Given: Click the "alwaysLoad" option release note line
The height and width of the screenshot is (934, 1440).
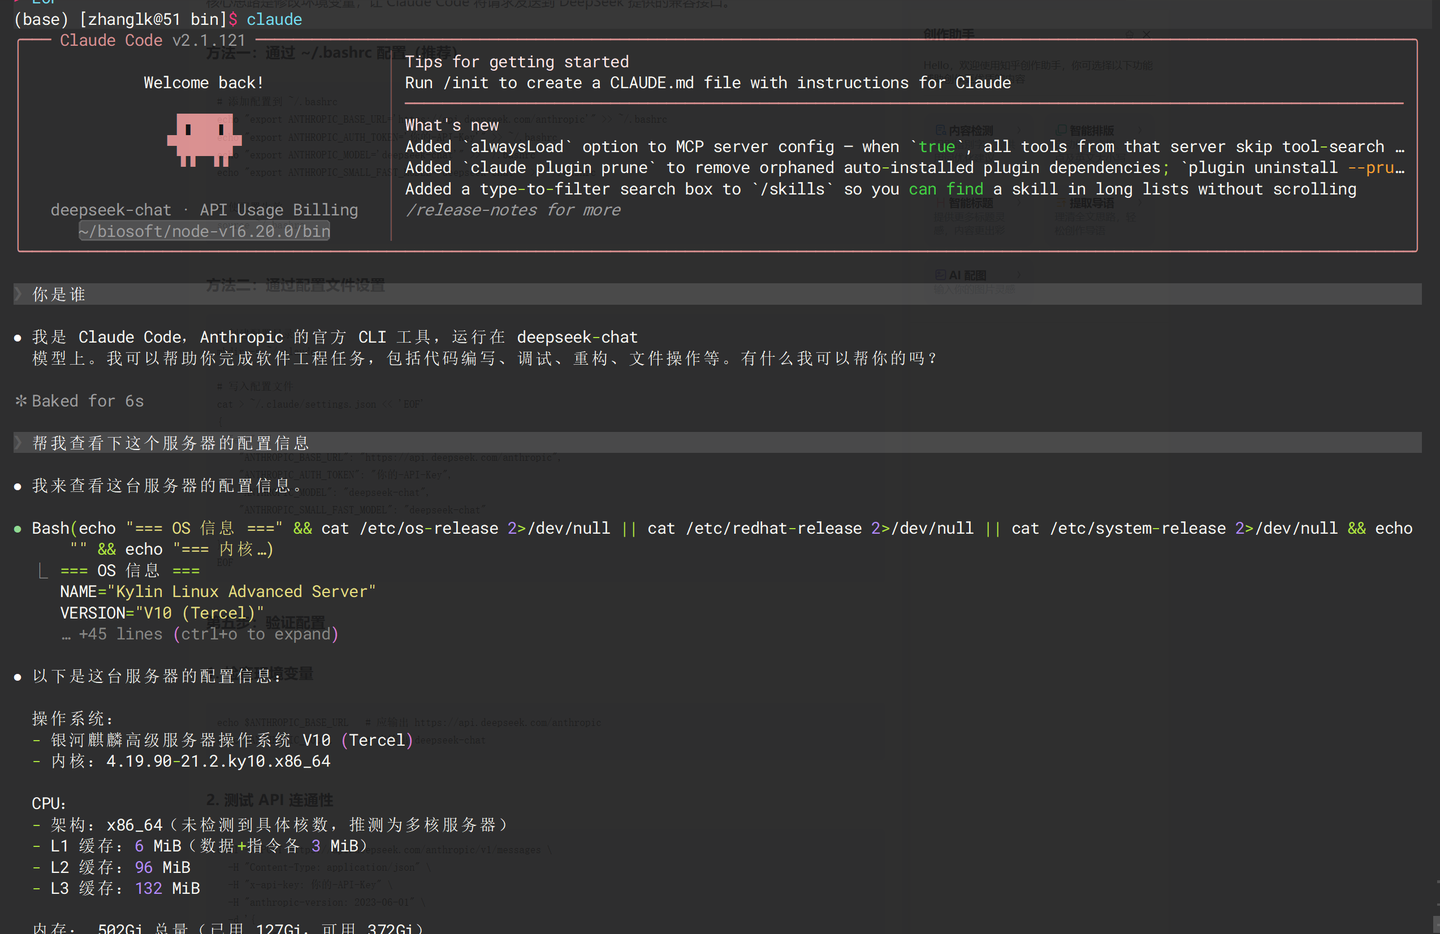Looking at the screenshot, I should coord(904,147).
